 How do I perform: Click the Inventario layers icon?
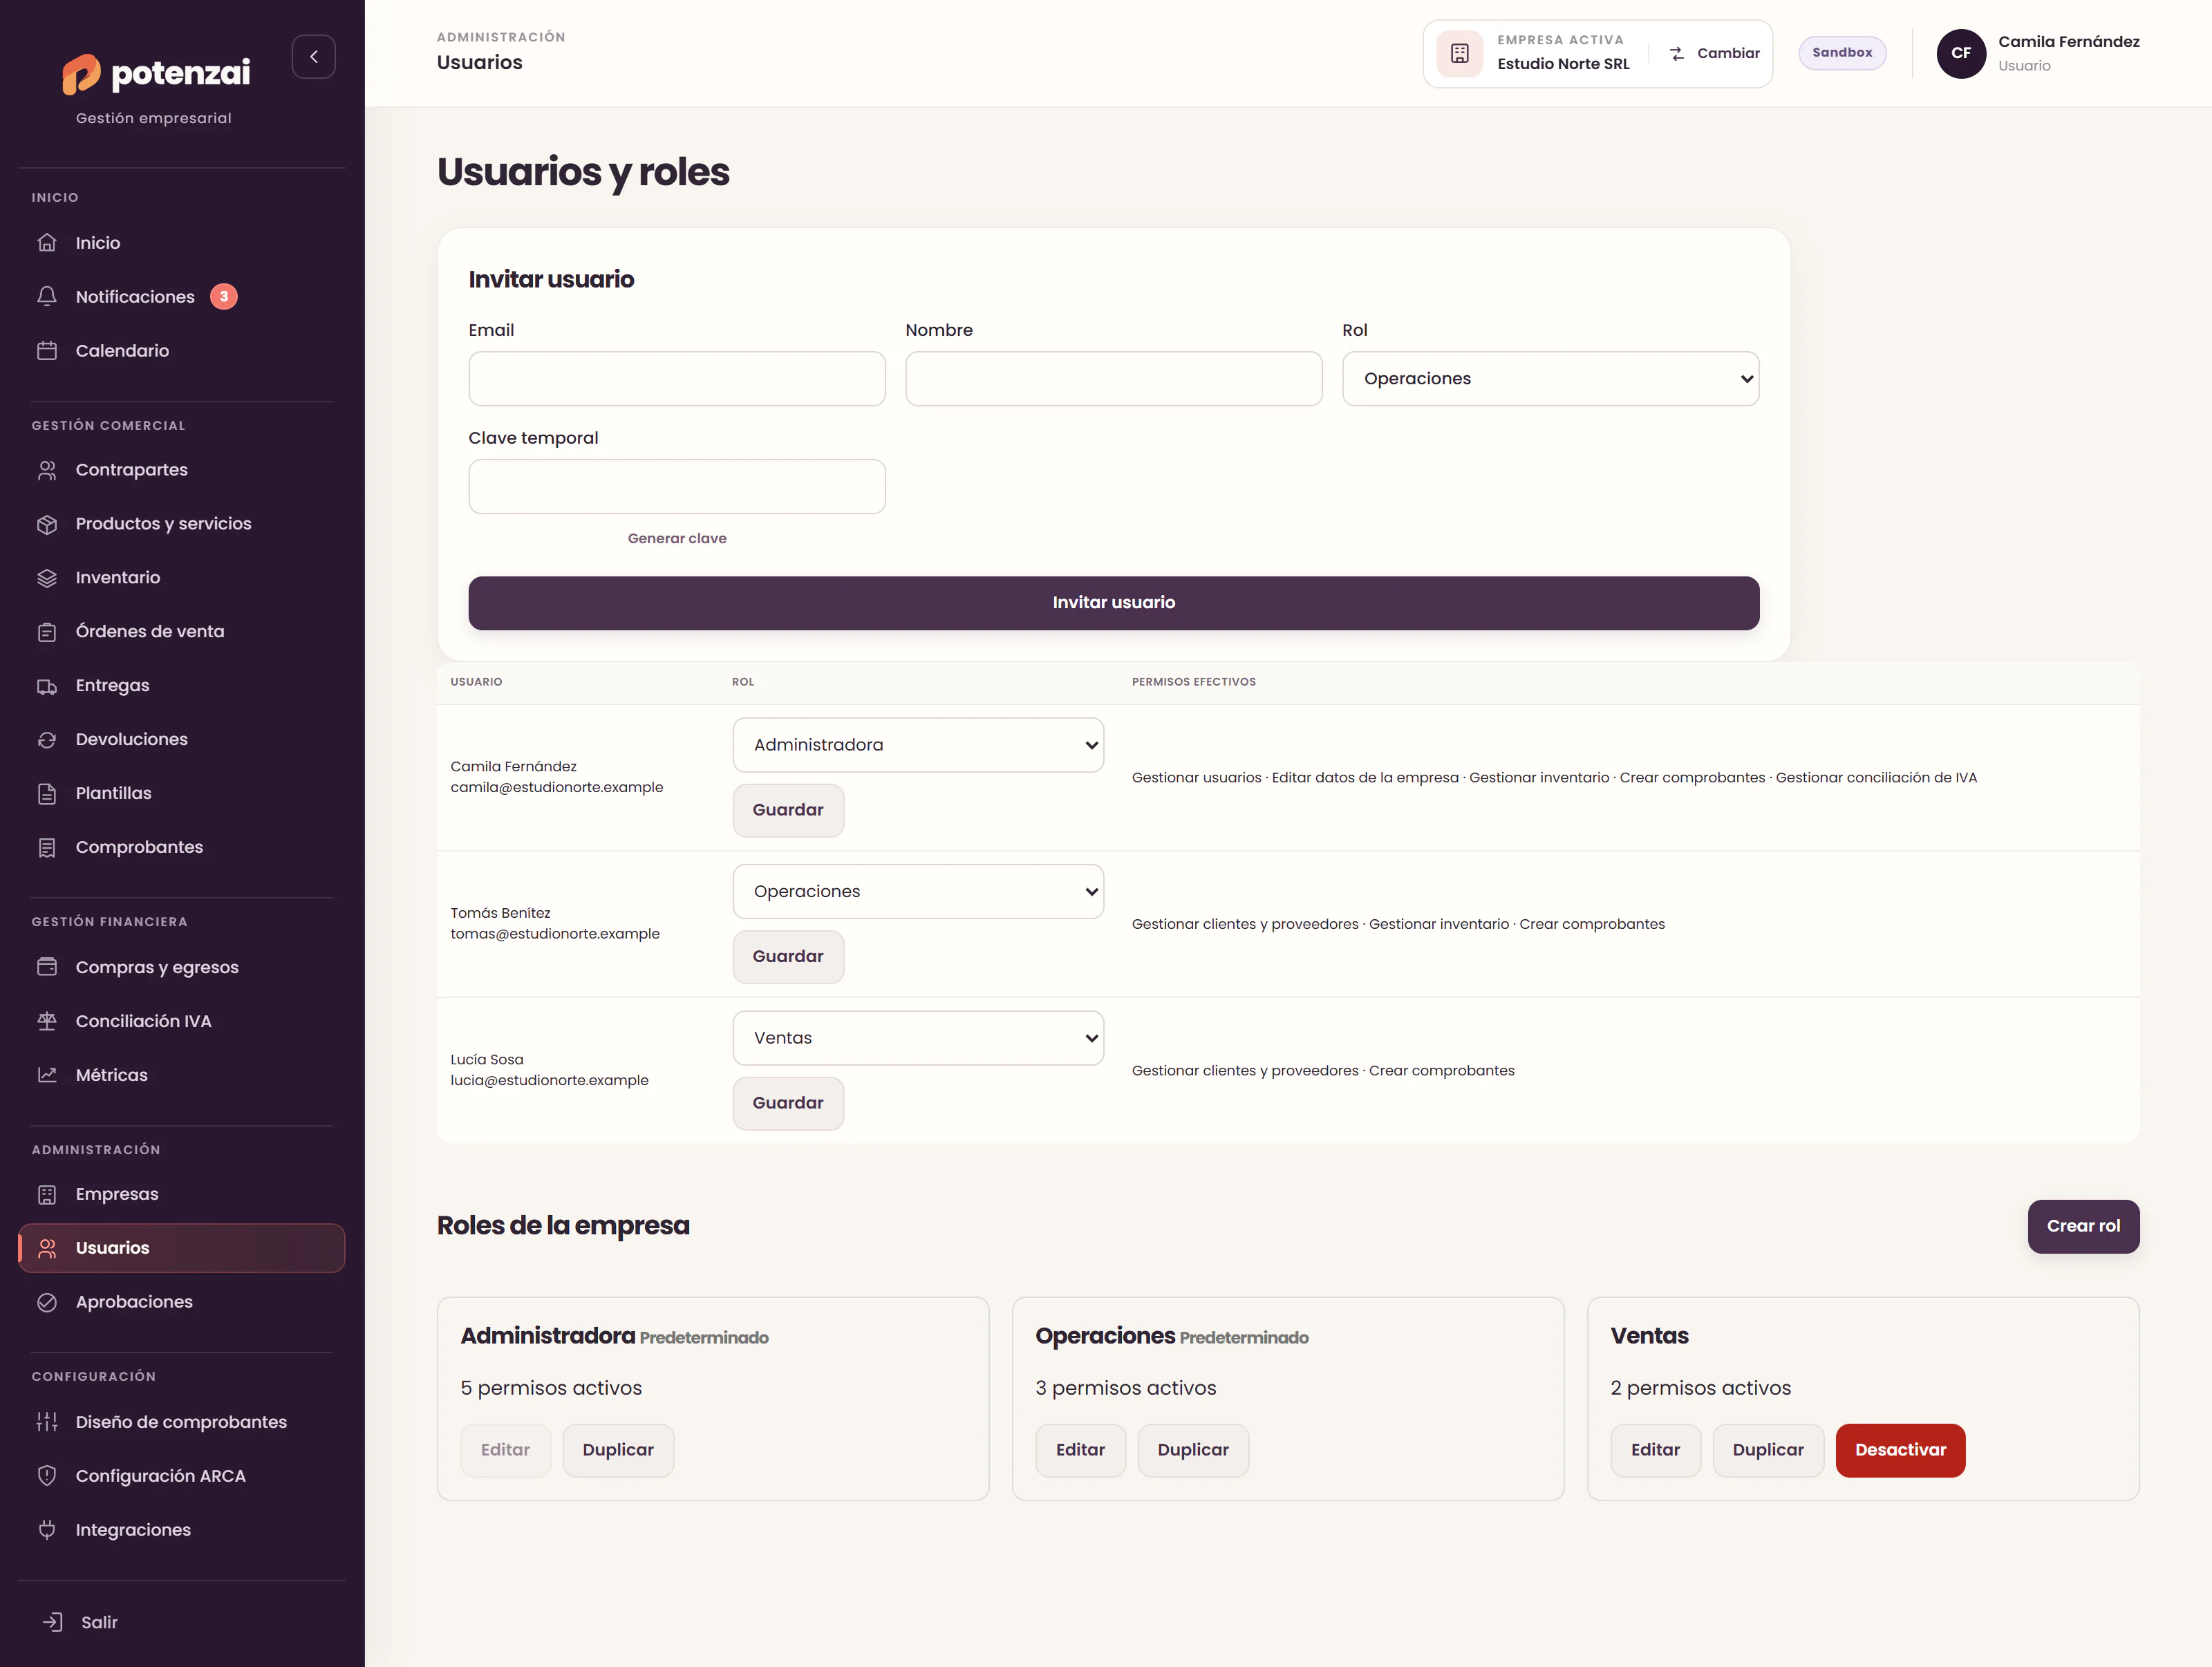[x=47, y=578]
